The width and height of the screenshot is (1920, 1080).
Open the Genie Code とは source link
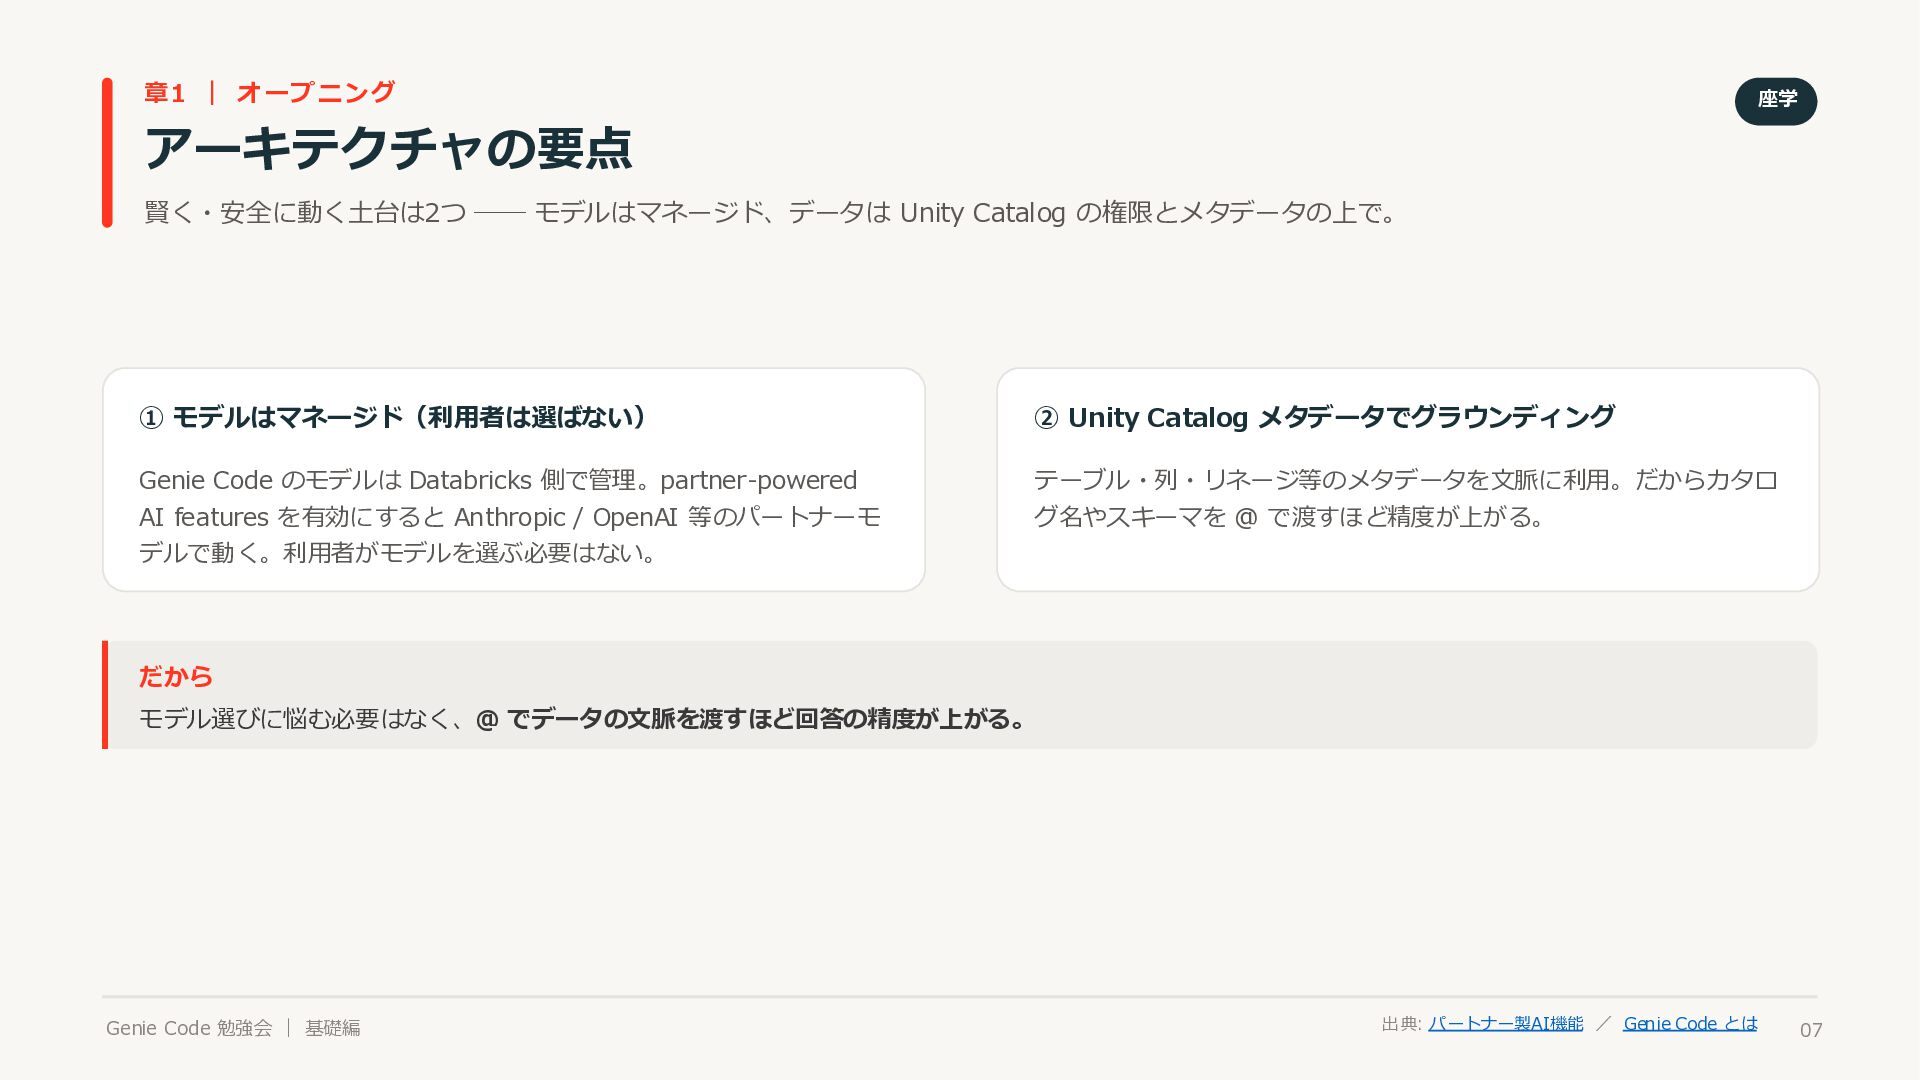(1690, 1024)
